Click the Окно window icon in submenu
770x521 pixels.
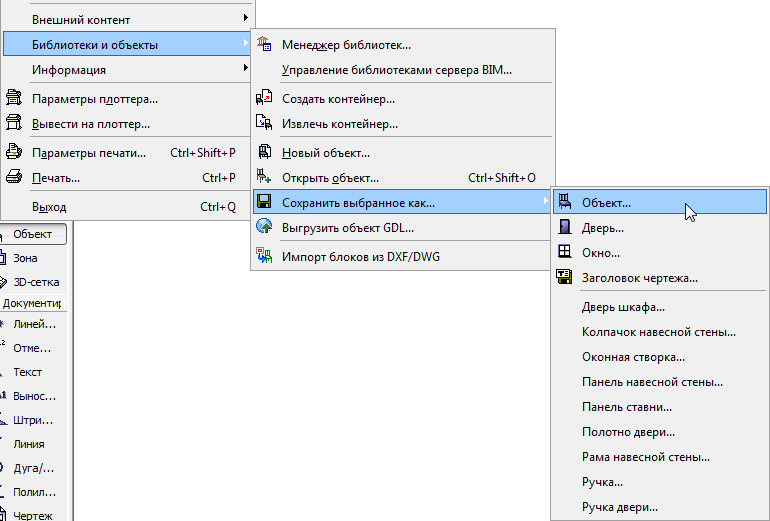(565, 252)
